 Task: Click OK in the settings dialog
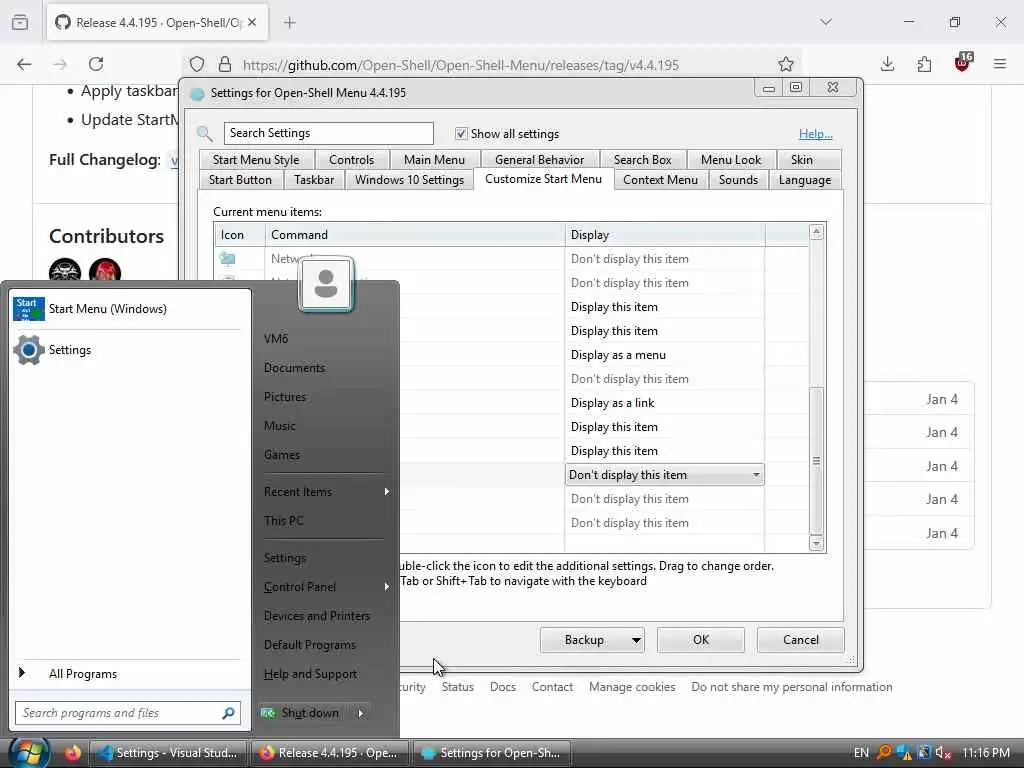701,640
